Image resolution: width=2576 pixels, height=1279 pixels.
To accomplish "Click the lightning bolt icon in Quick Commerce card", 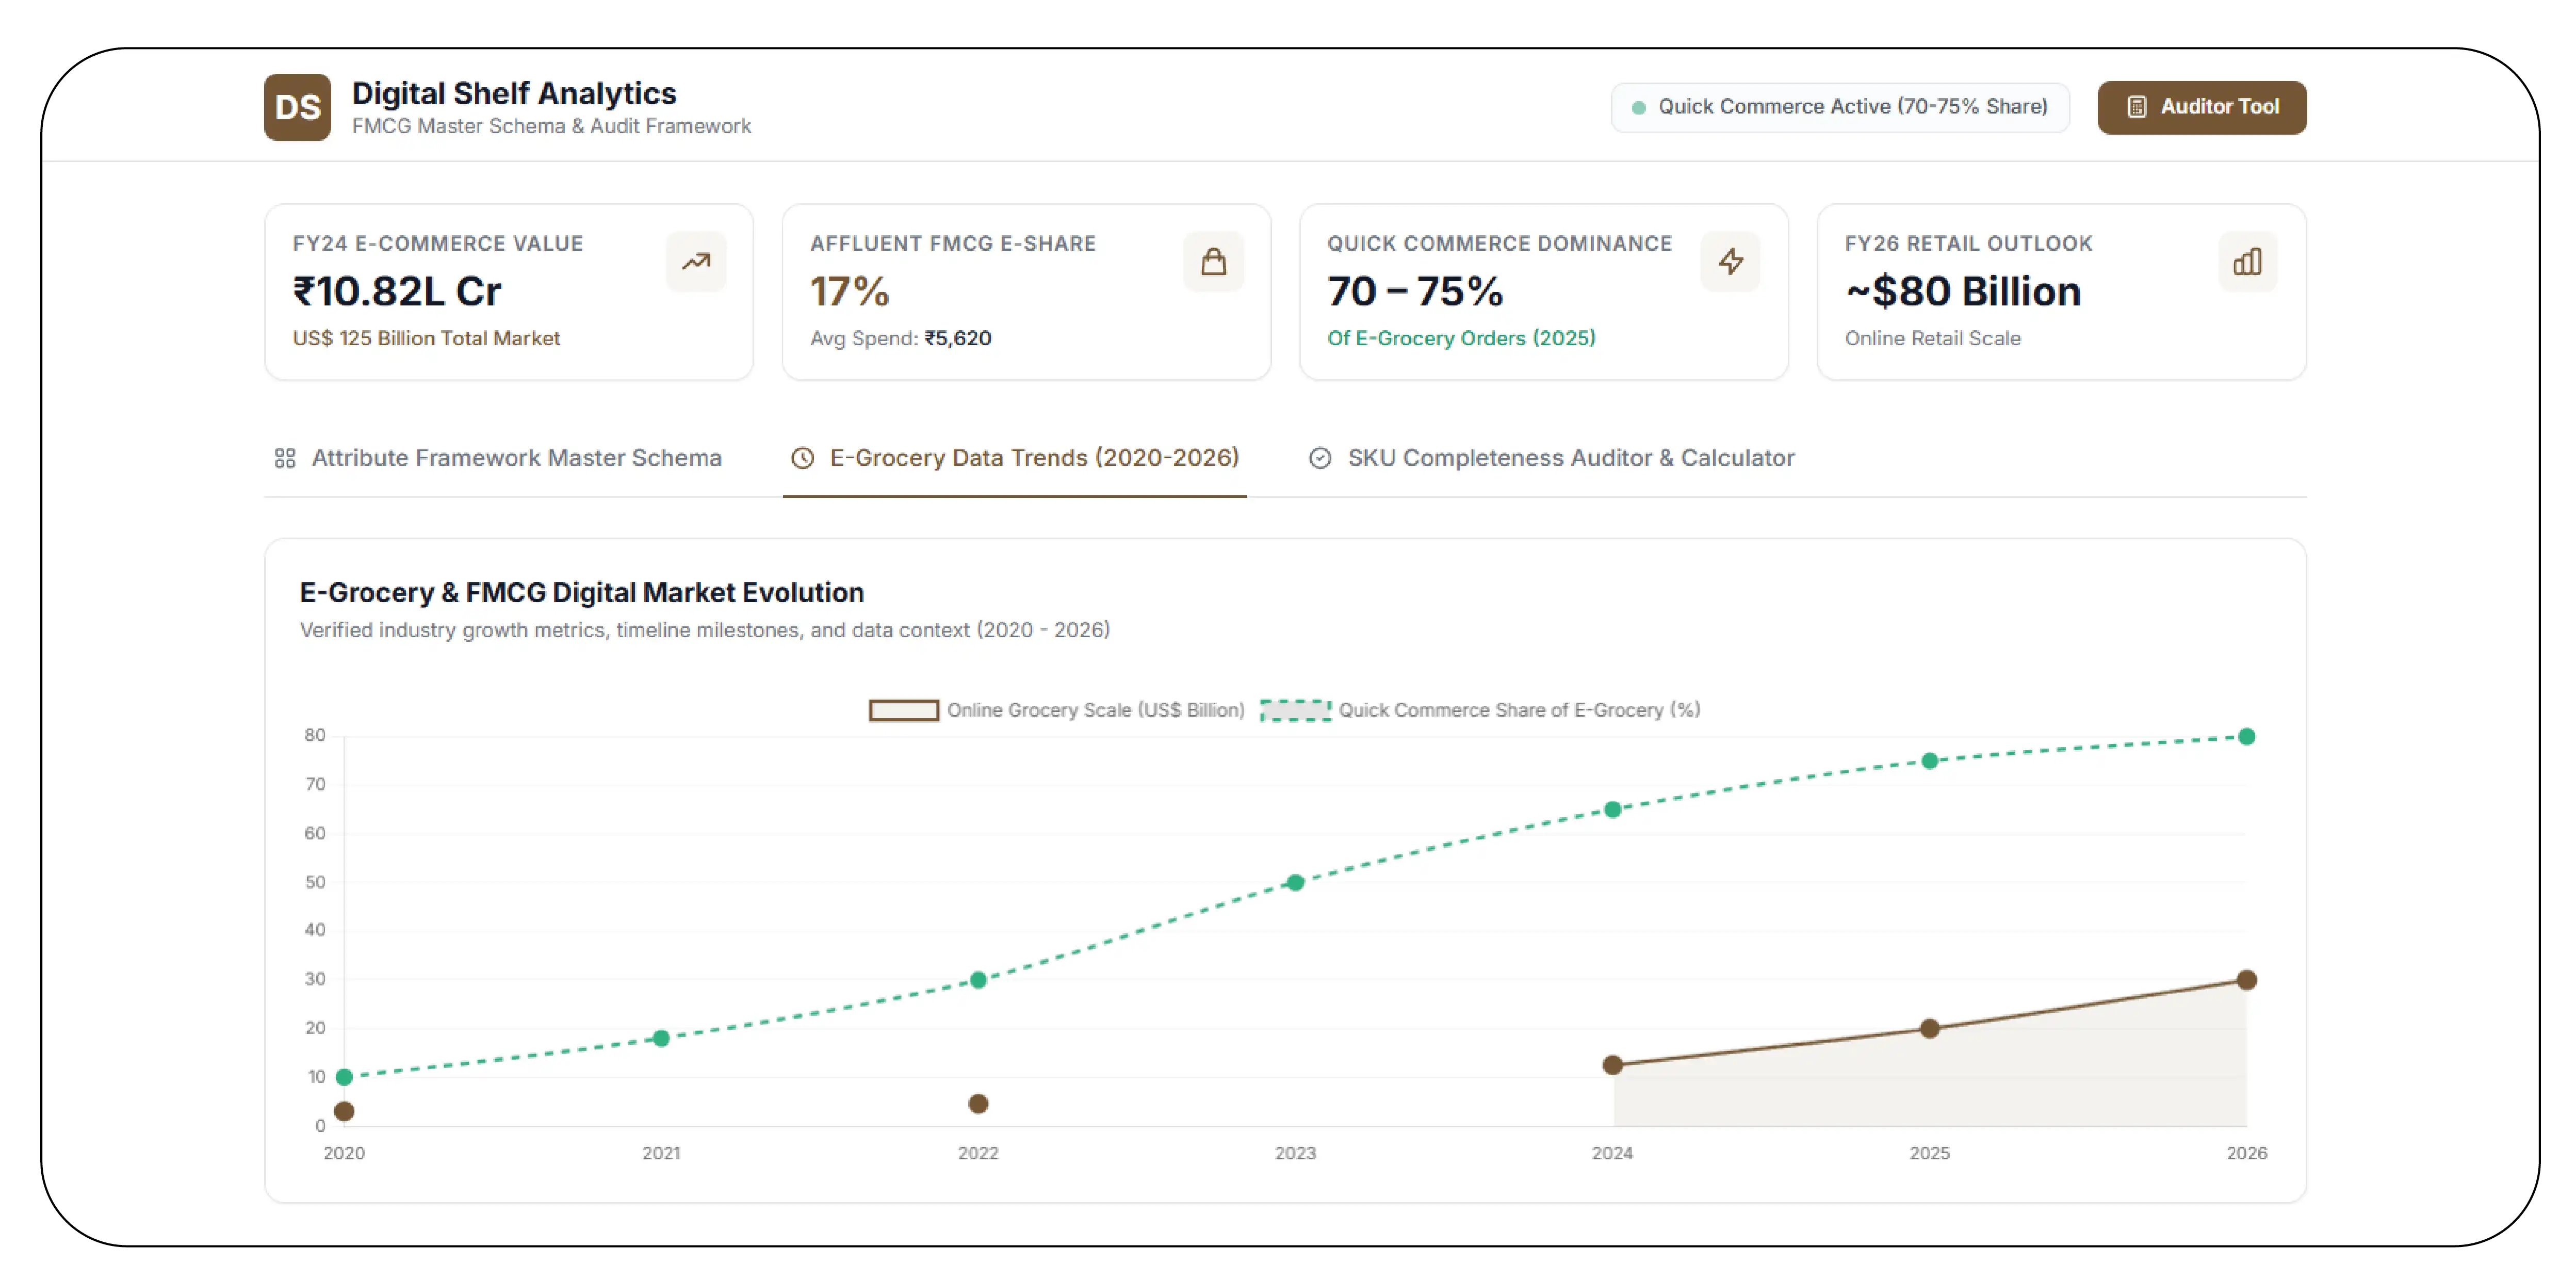I will click(1731, 262).
